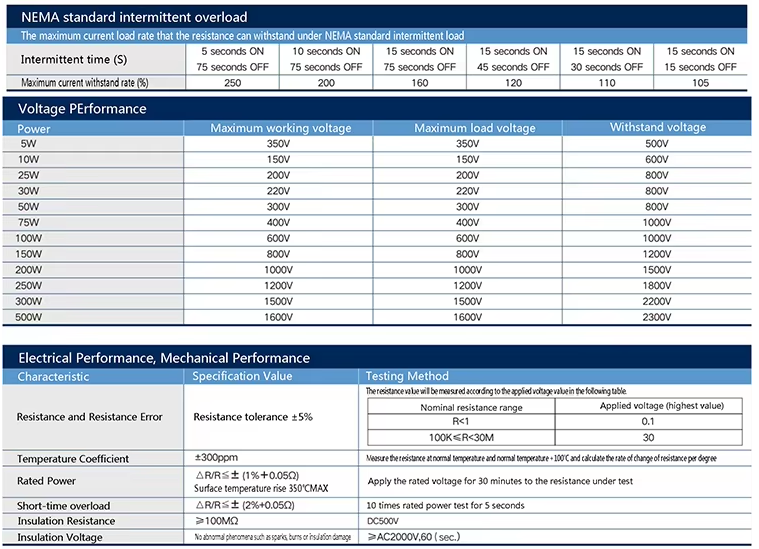Select the 500W power row label

tap(30, 316)
